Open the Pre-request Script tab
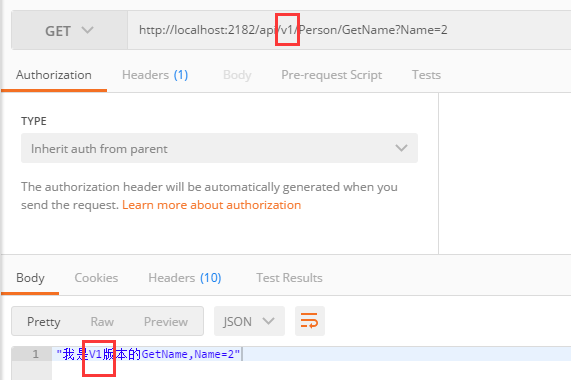 [x=331, y=75]
